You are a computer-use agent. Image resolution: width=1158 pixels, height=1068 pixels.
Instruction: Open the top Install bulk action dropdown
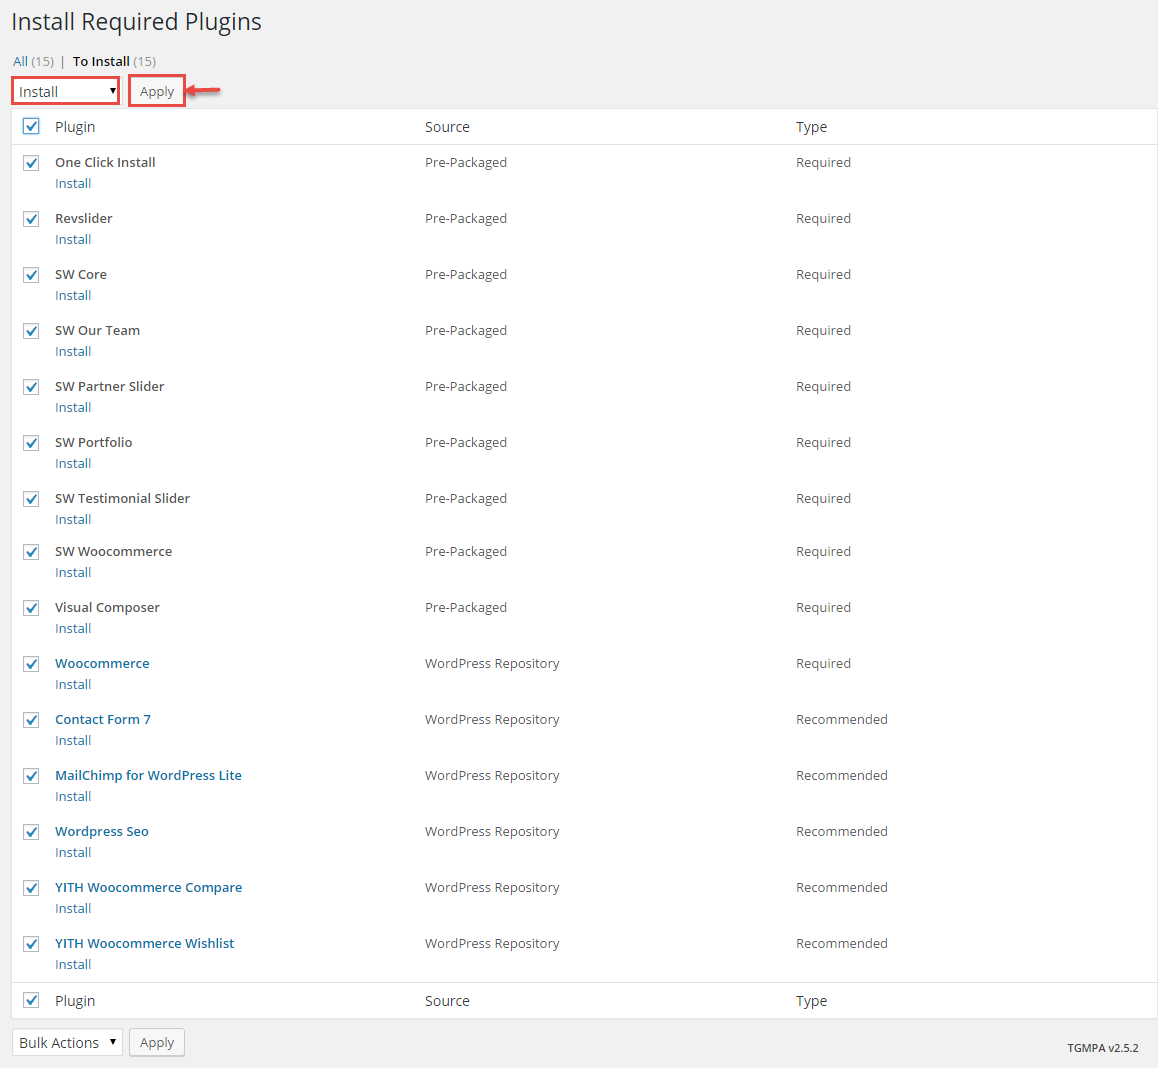click(x=66, y=92)
